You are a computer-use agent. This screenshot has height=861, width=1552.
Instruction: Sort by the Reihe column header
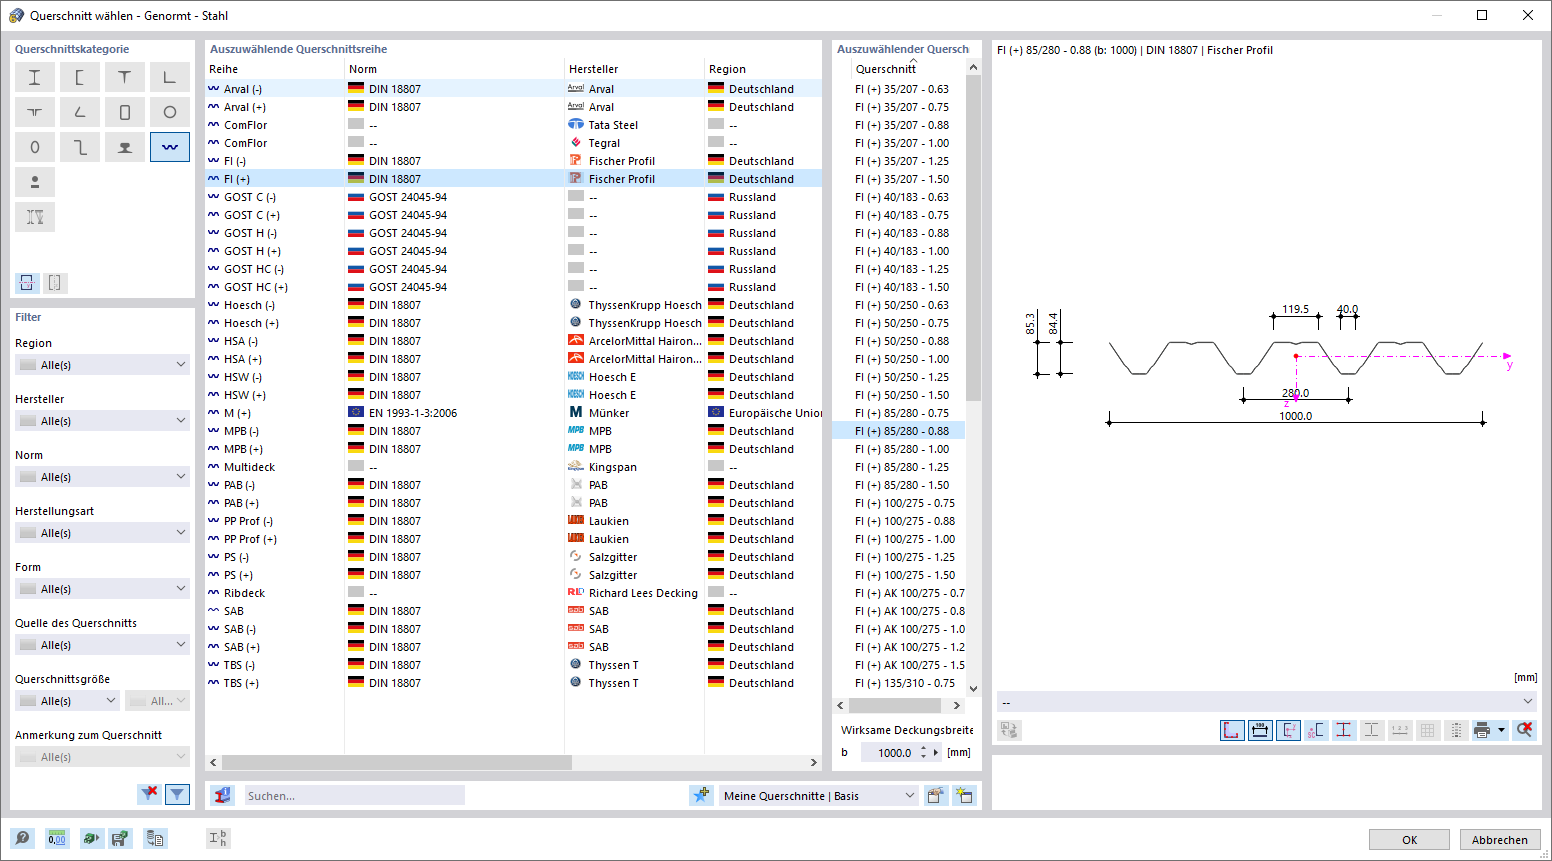pyautogui.click(x=275, y=69)
